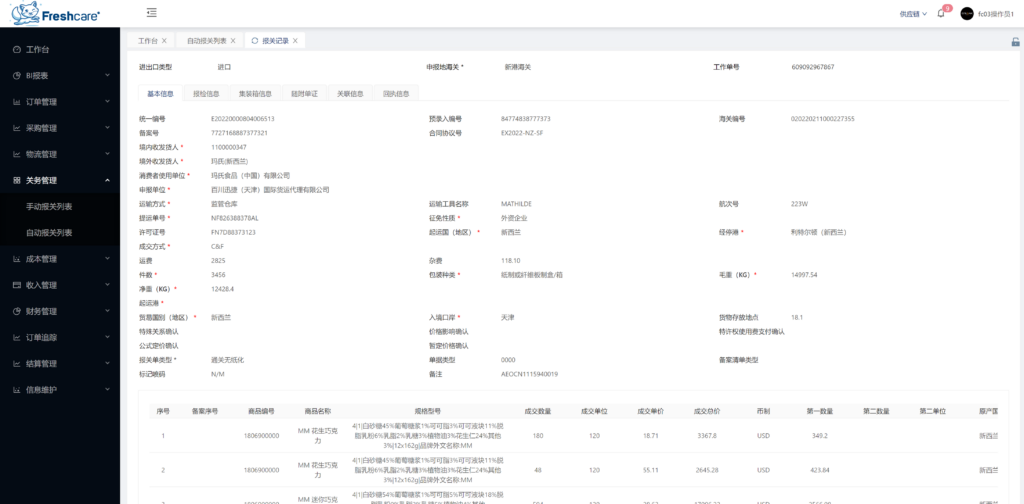
Task: Click the 物流管理 sidebar icon
Action: (17, 154)
